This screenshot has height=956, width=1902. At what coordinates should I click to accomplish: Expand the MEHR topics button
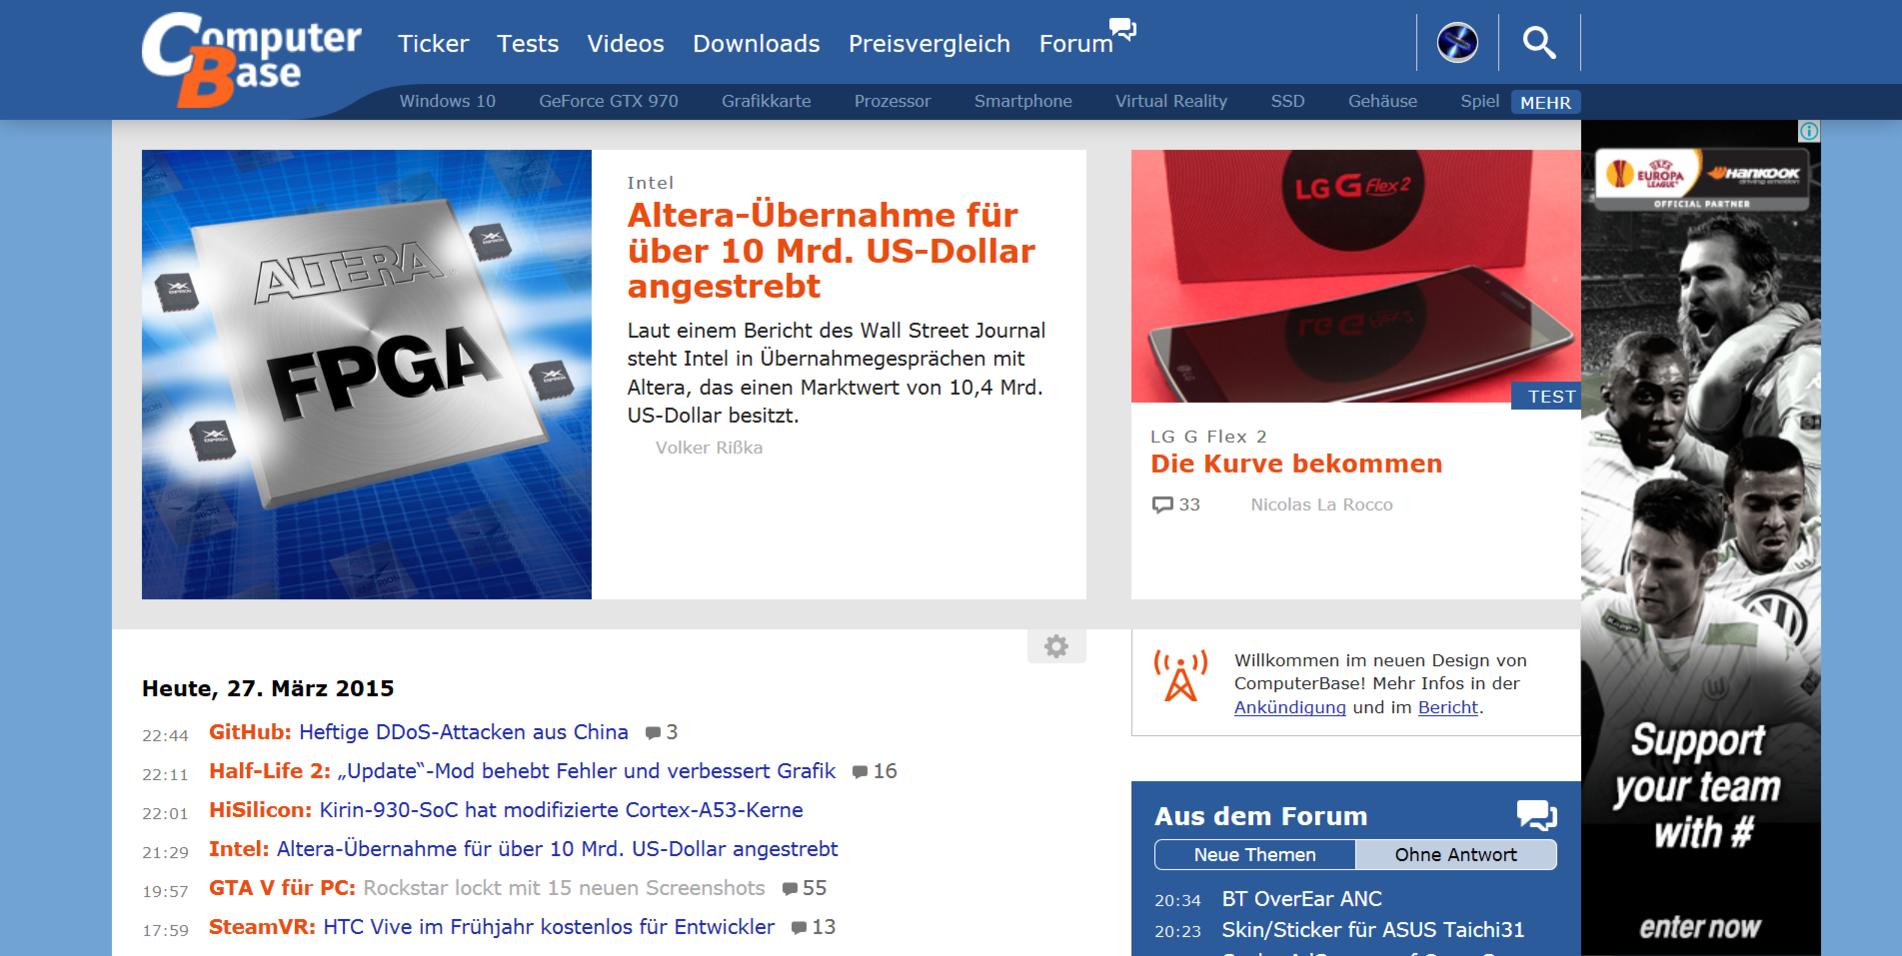(1546, 102)
